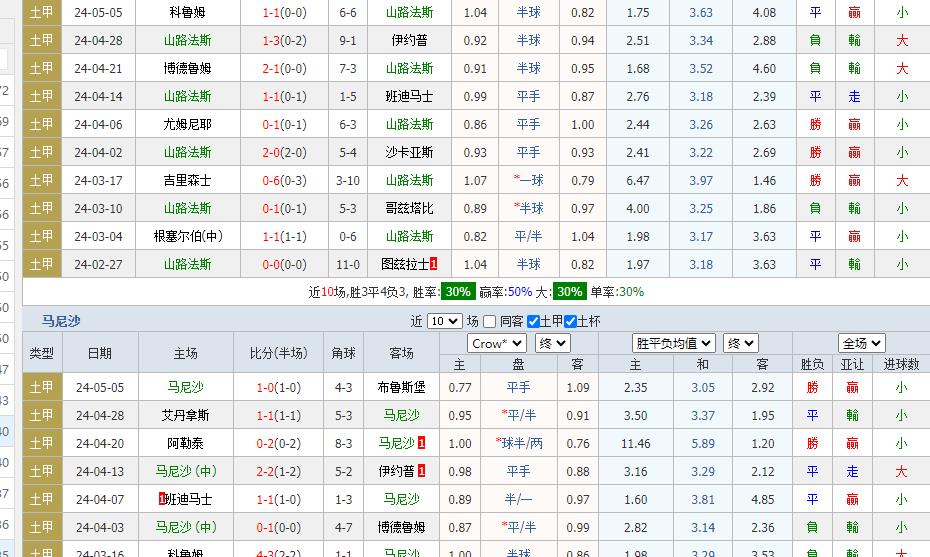This screenshot has width=930, height=557.
Task: Click the green 30% win rate badge
Action: coord(458,292)
